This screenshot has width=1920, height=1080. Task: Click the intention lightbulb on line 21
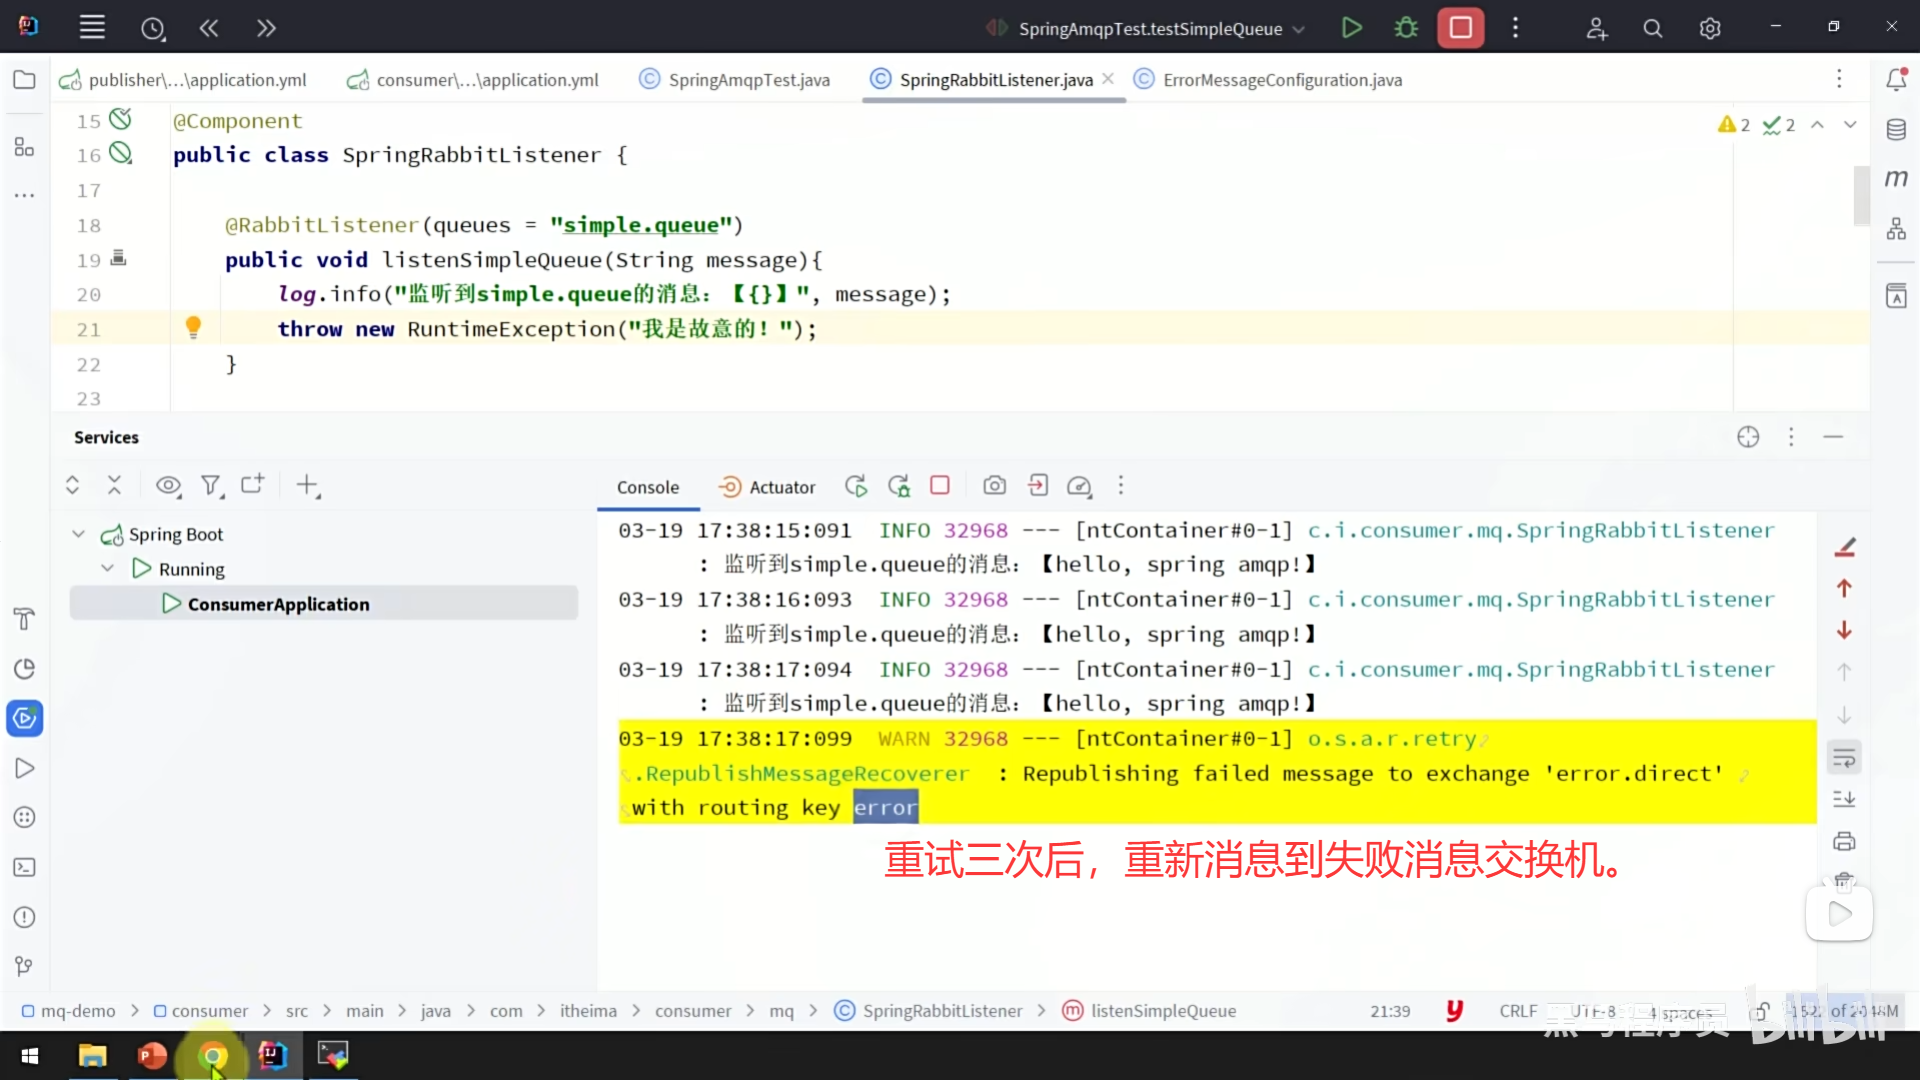[193, 327]
